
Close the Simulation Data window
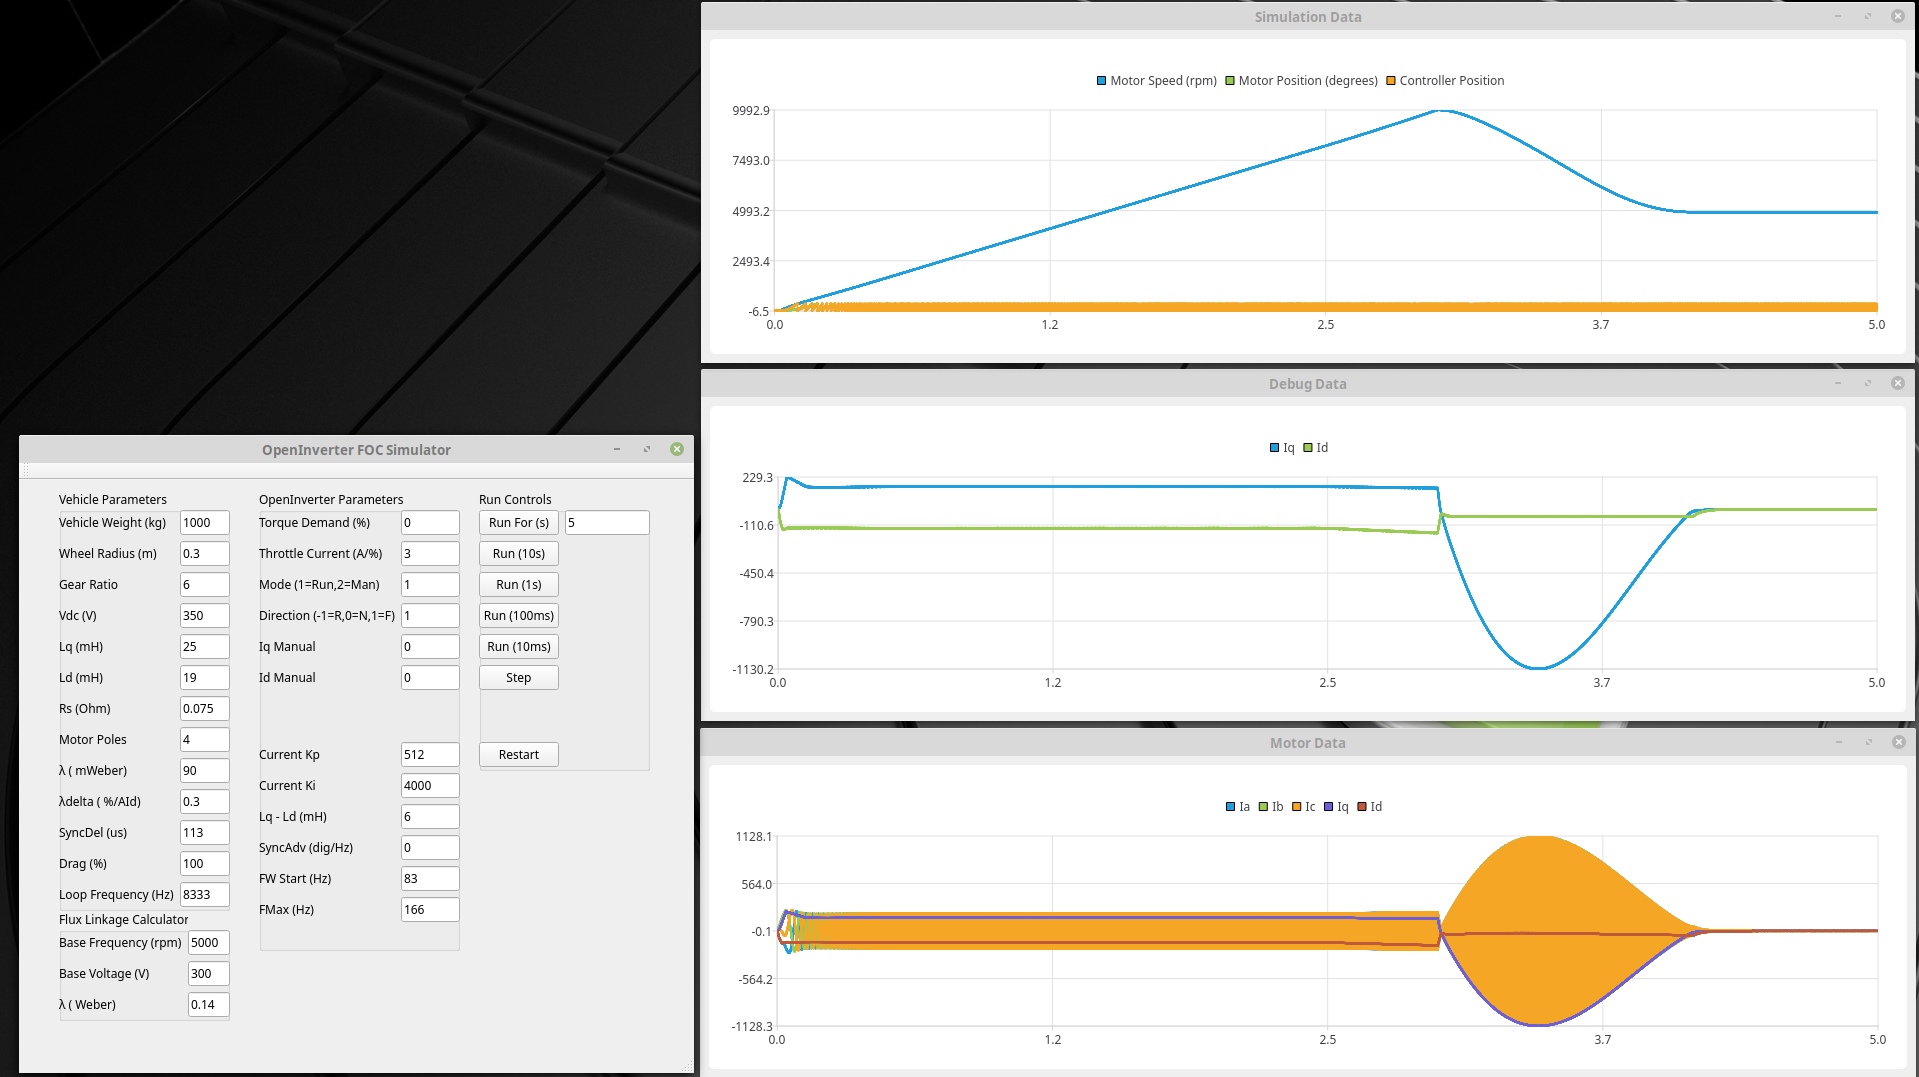[x=1897, y=17]
